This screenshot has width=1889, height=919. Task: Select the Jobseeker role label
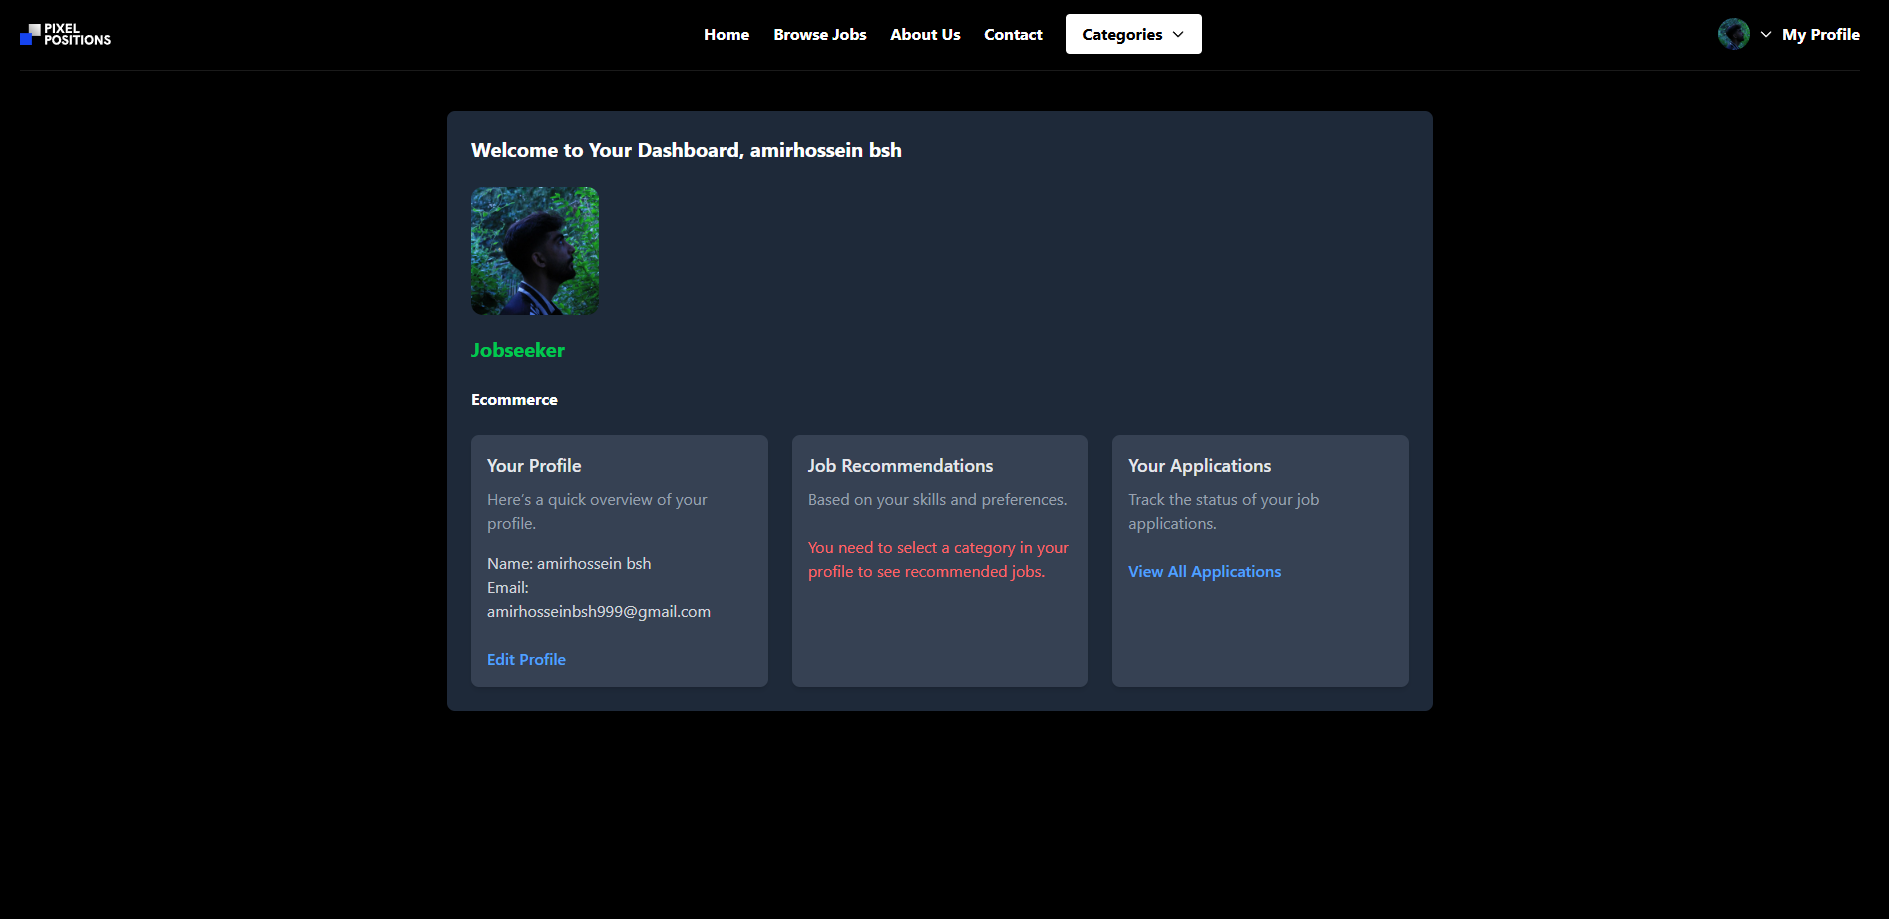tap(518, 350)
